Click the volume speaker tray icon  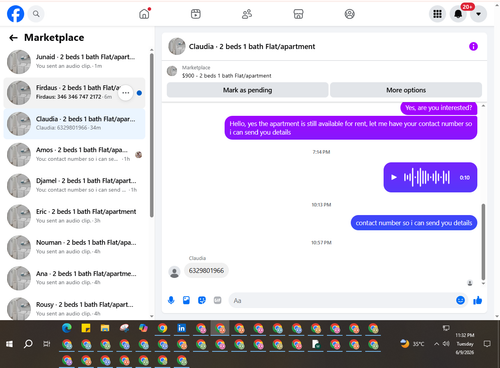tap(446, 344)
